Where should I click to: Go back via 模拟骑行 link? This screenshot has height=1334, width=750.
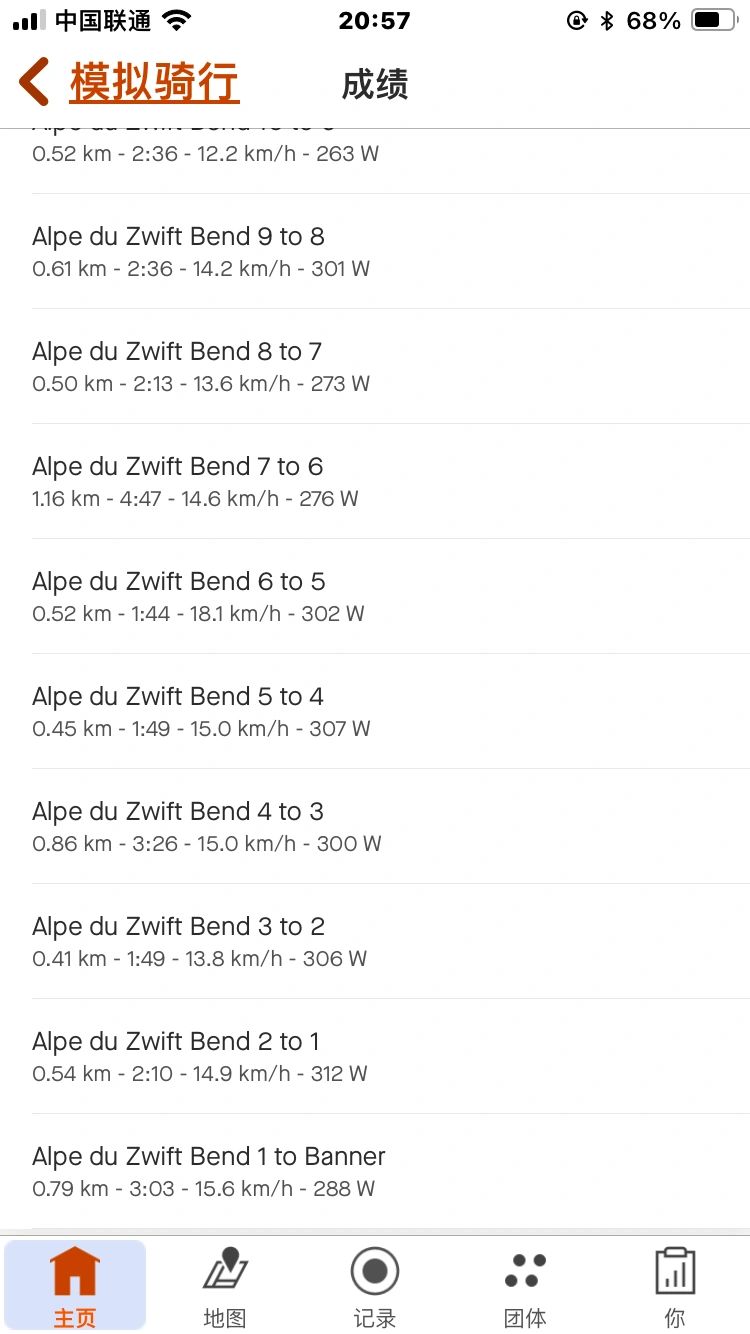click(154, 82)
